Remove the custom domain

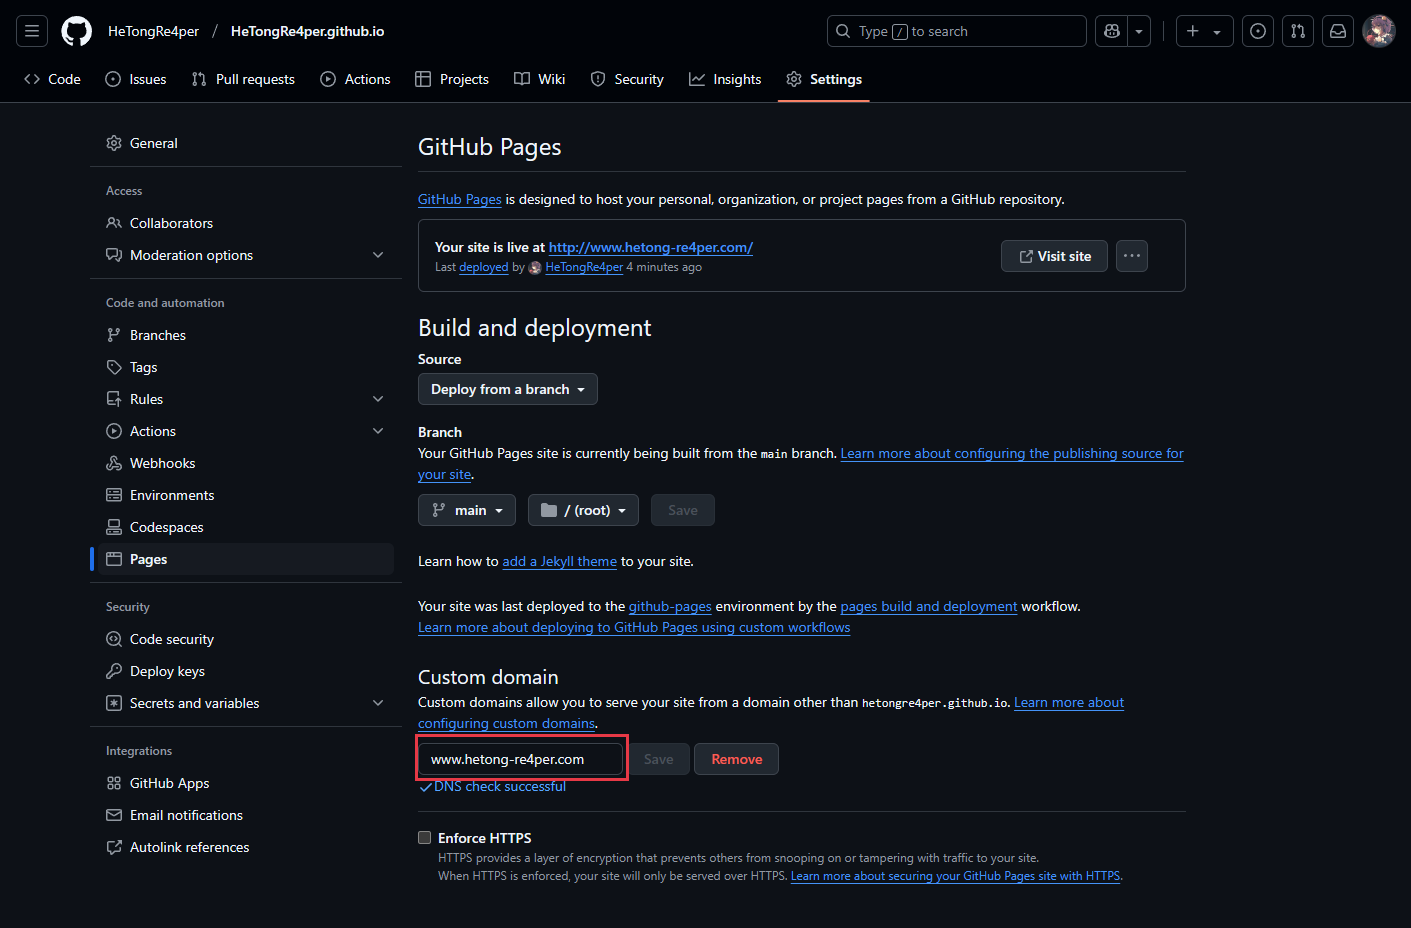coord(736,759)
